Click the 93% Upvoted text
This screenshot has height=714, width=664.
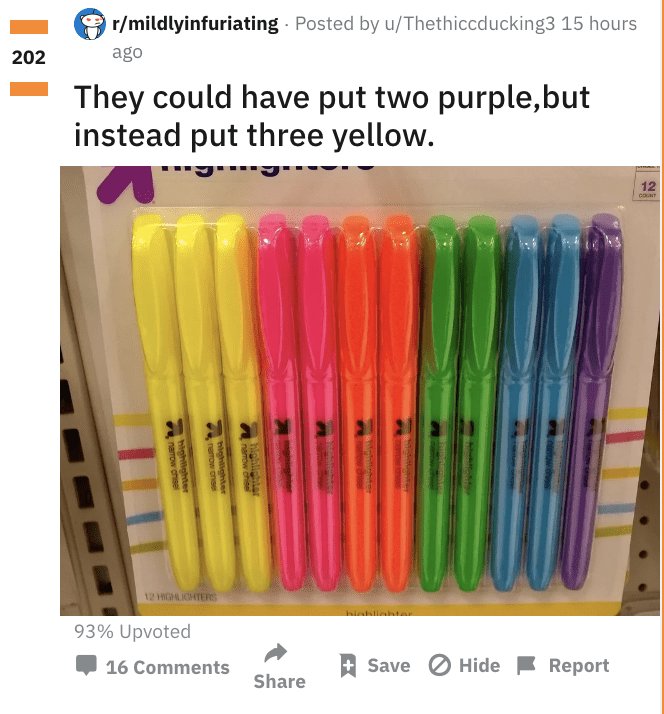[x=133, y=632]
